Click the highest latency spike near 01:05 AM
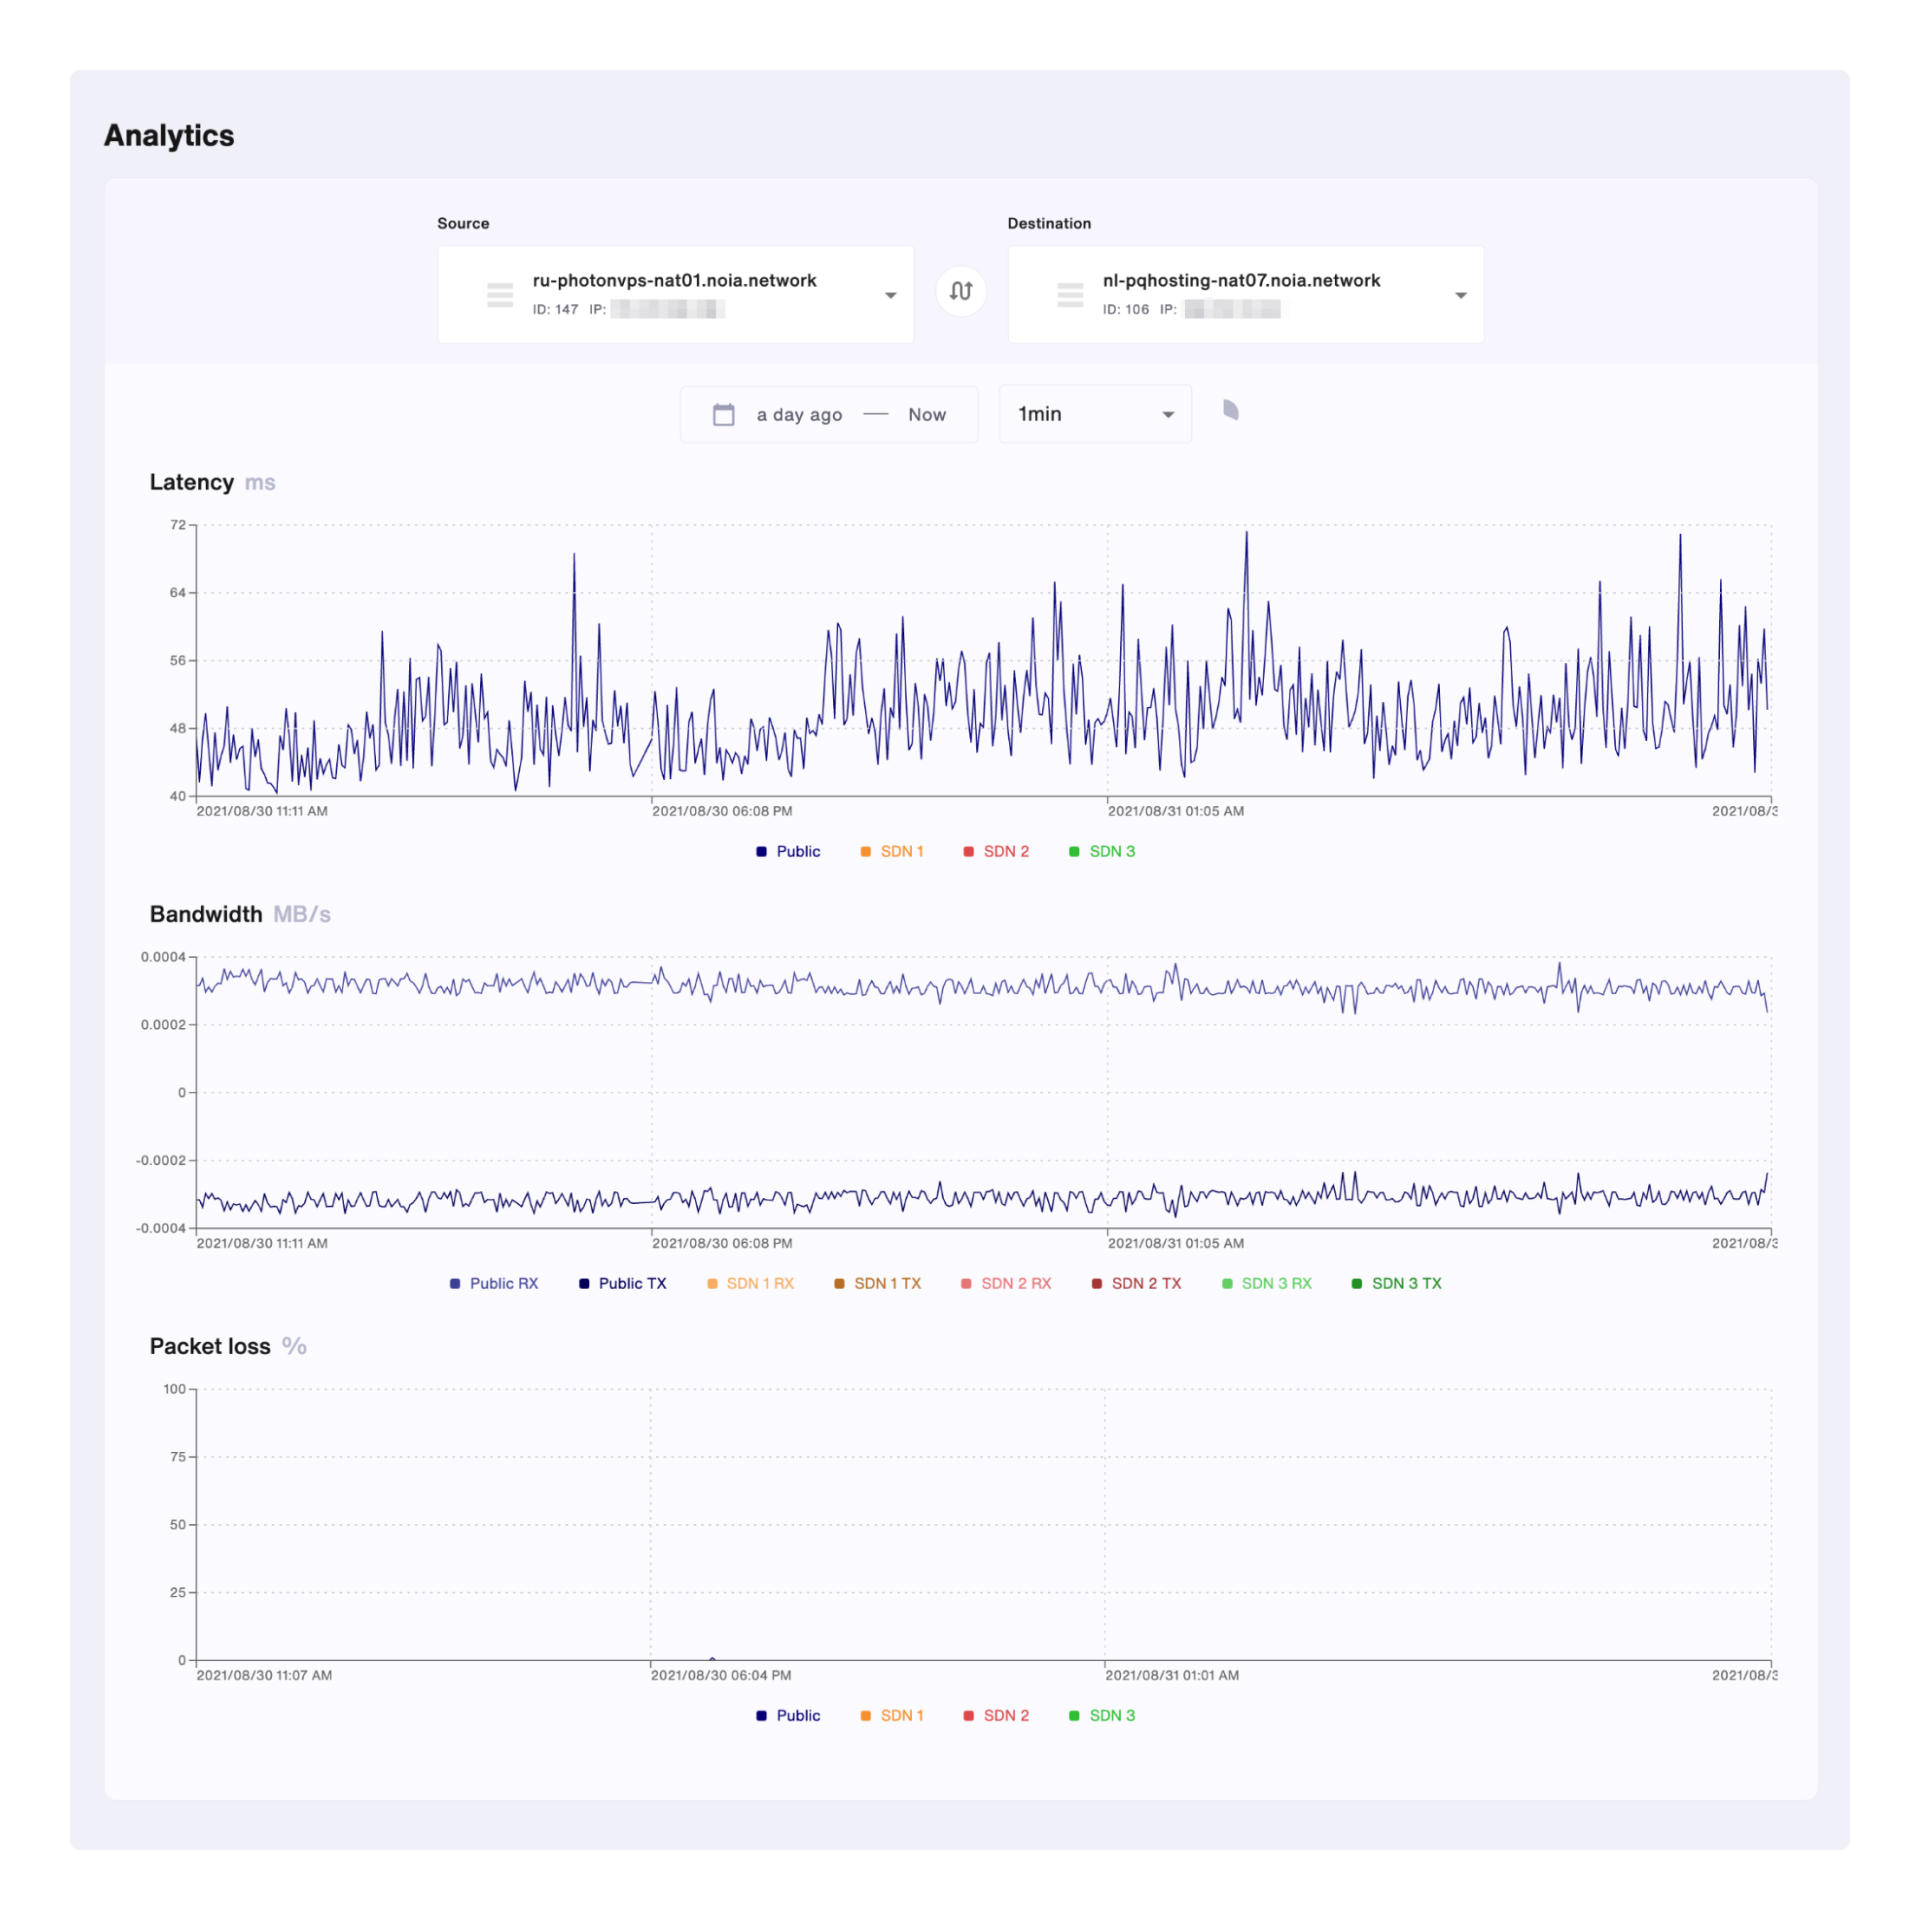Image resolution: width=1920 pixels, height=1920 pixels. pos(1246,534)
